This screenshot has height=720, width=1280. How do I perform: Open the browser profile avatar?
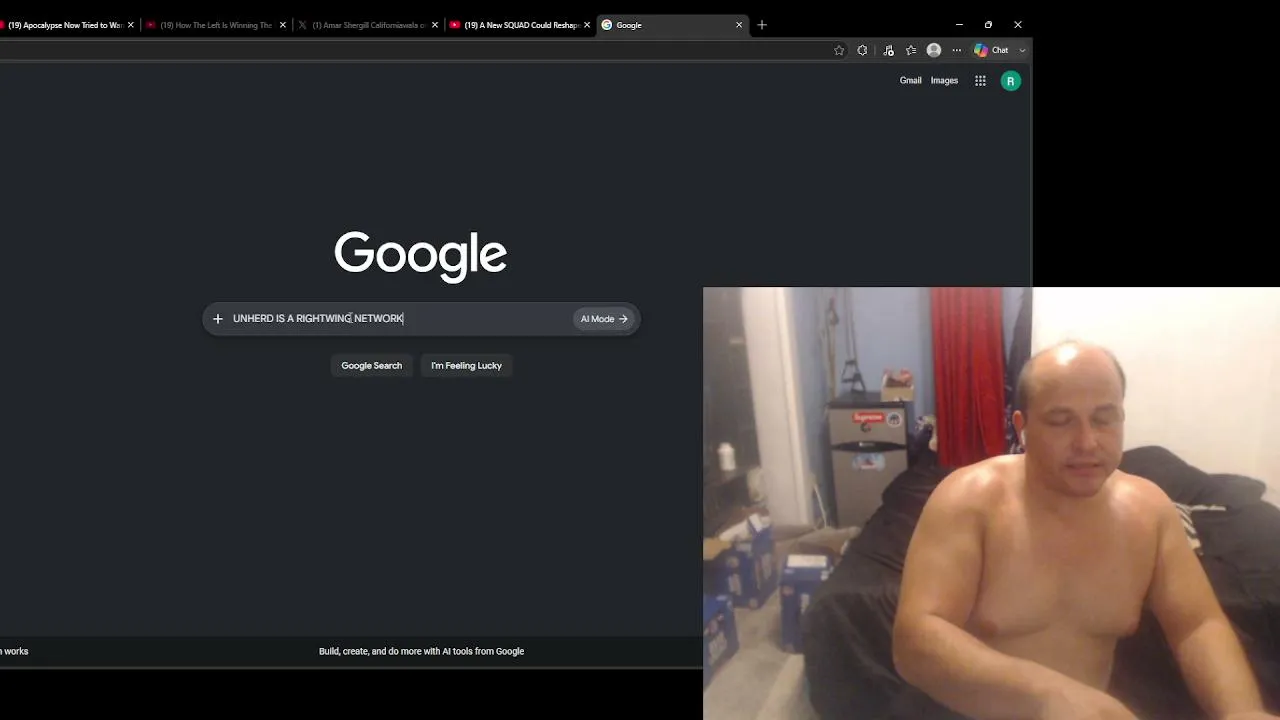[x=934, y=50]
